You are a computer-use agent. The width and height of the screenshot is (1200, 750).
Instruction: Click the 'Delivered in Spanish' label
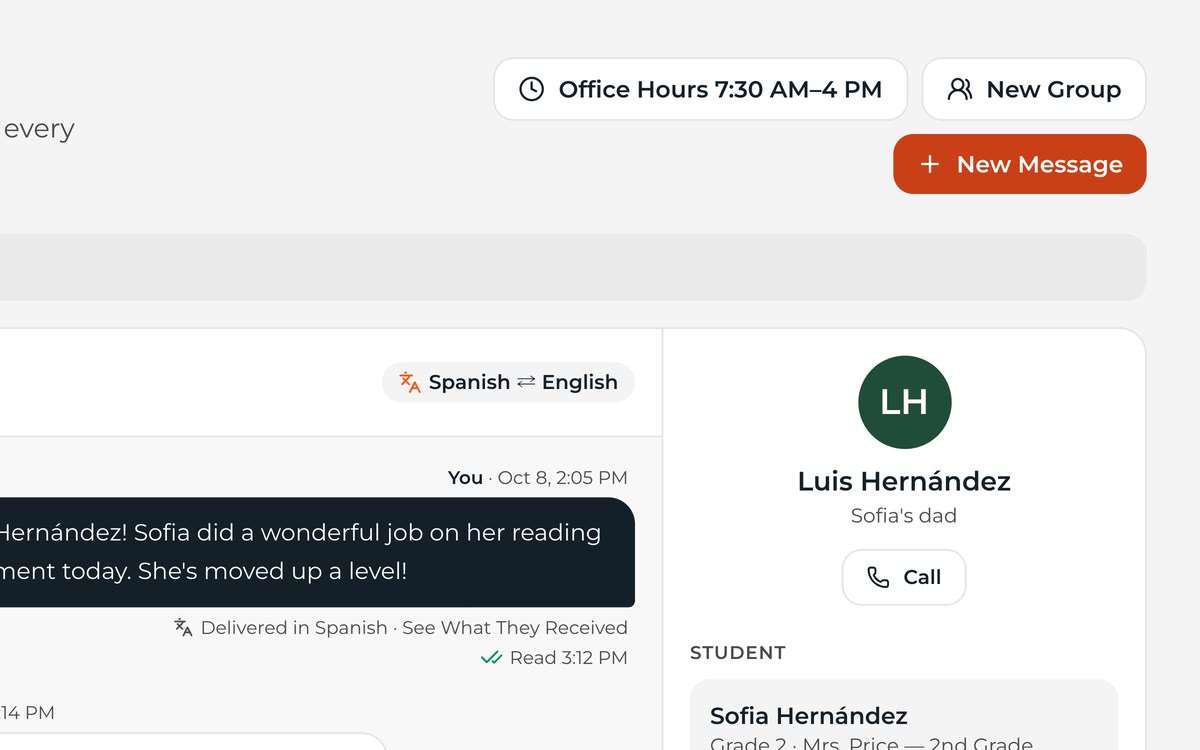[294, 628]
